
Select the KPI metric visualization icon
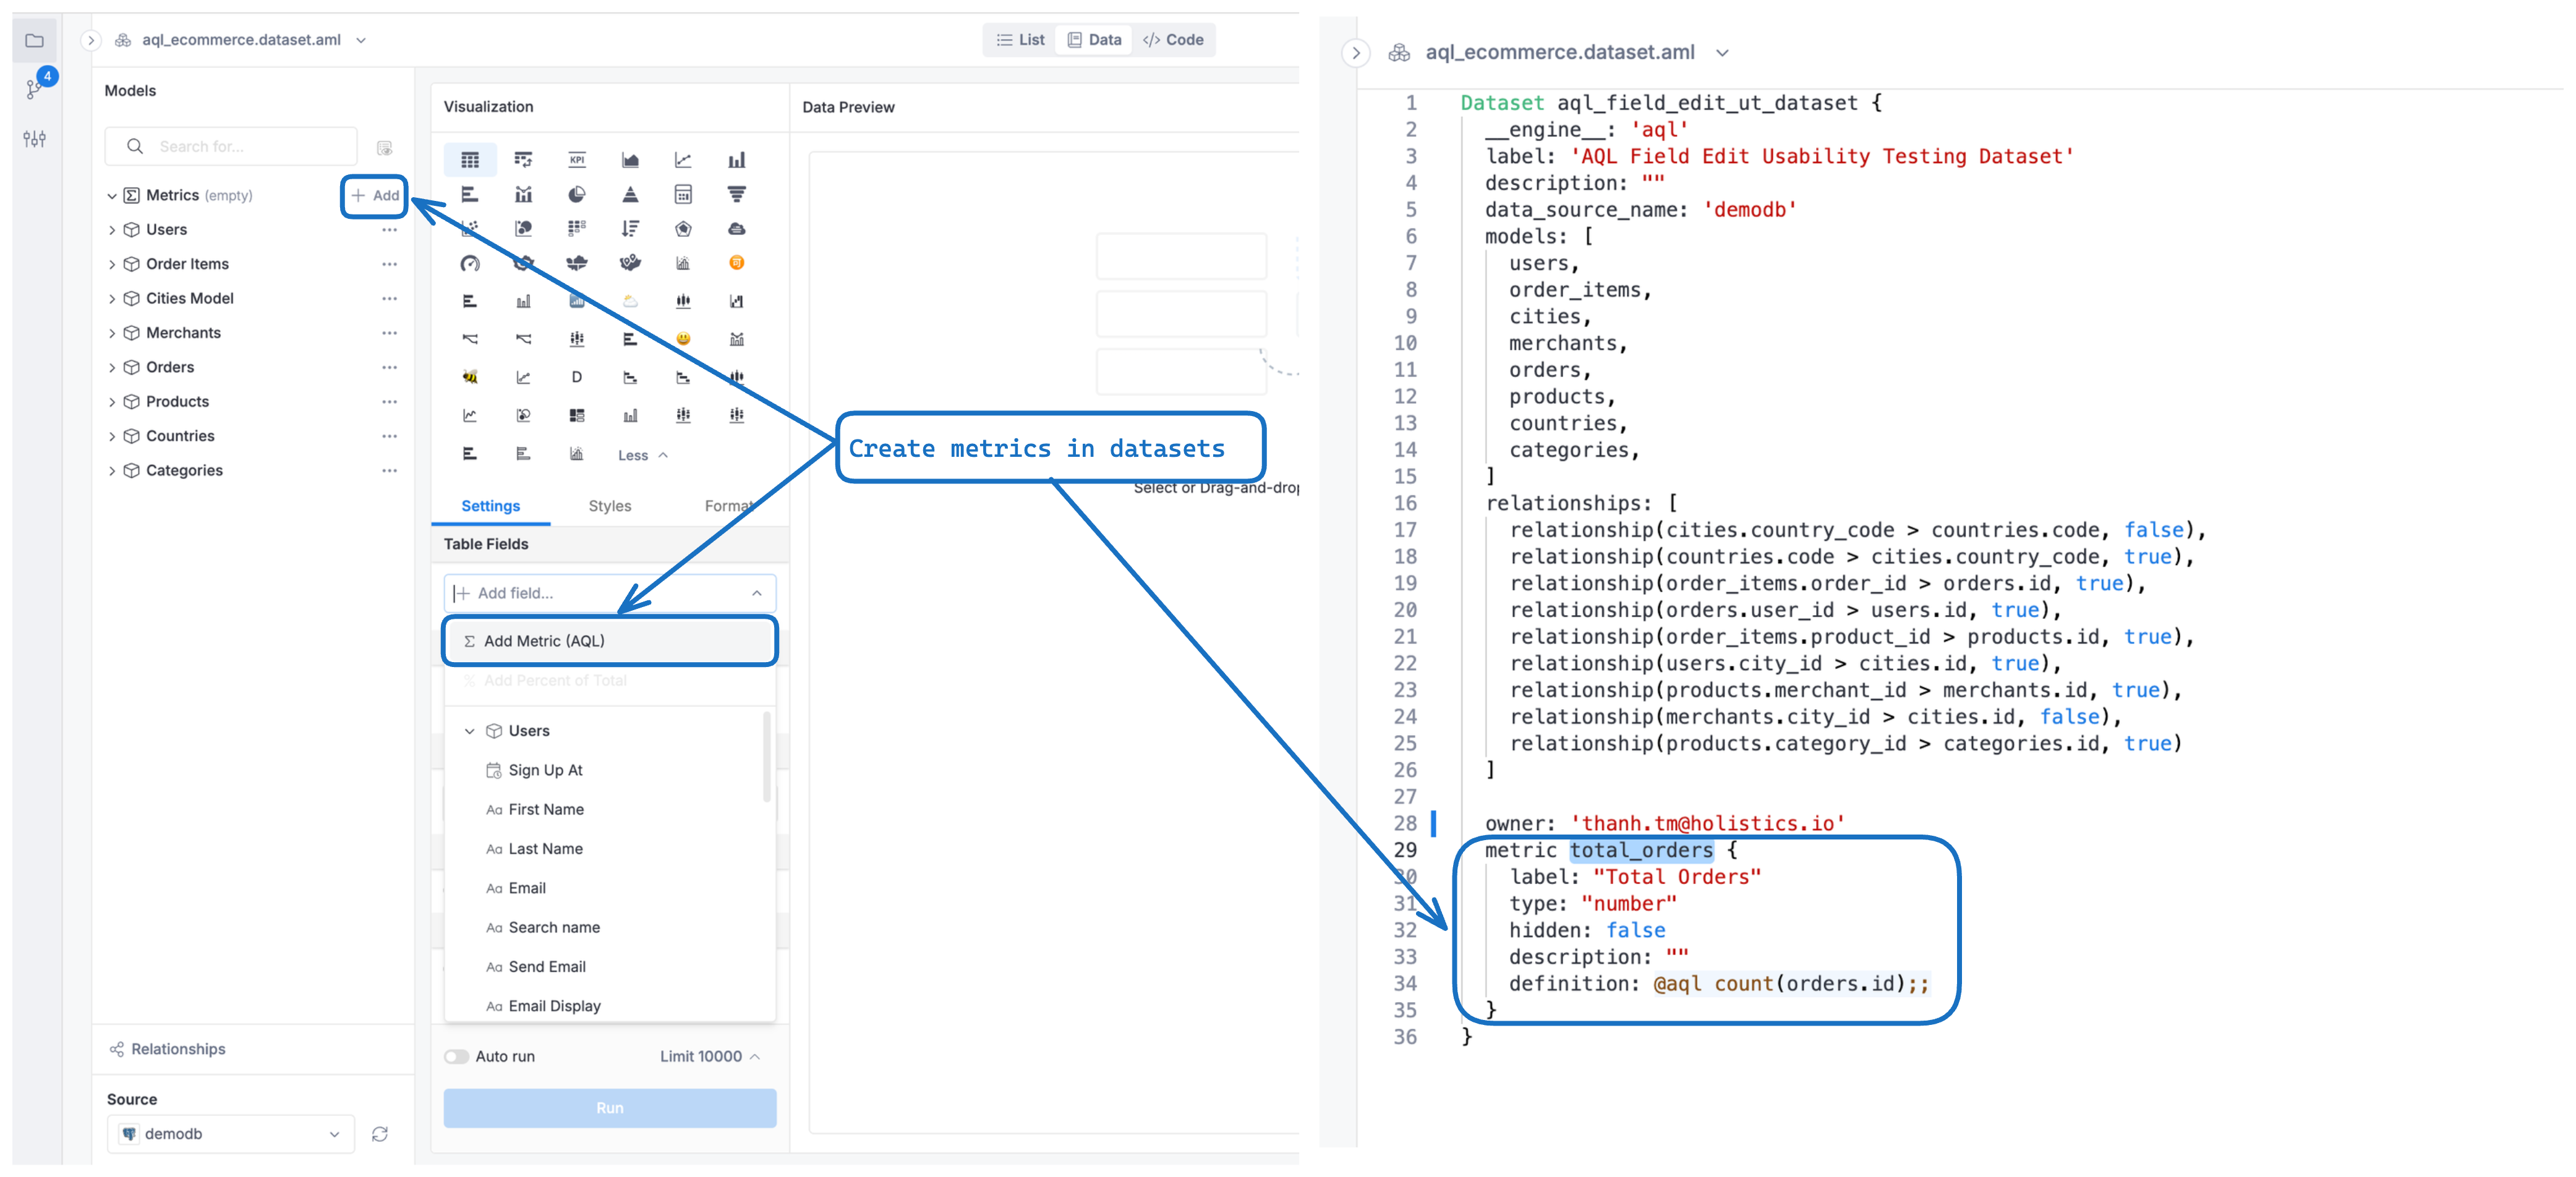click(577, 160)
